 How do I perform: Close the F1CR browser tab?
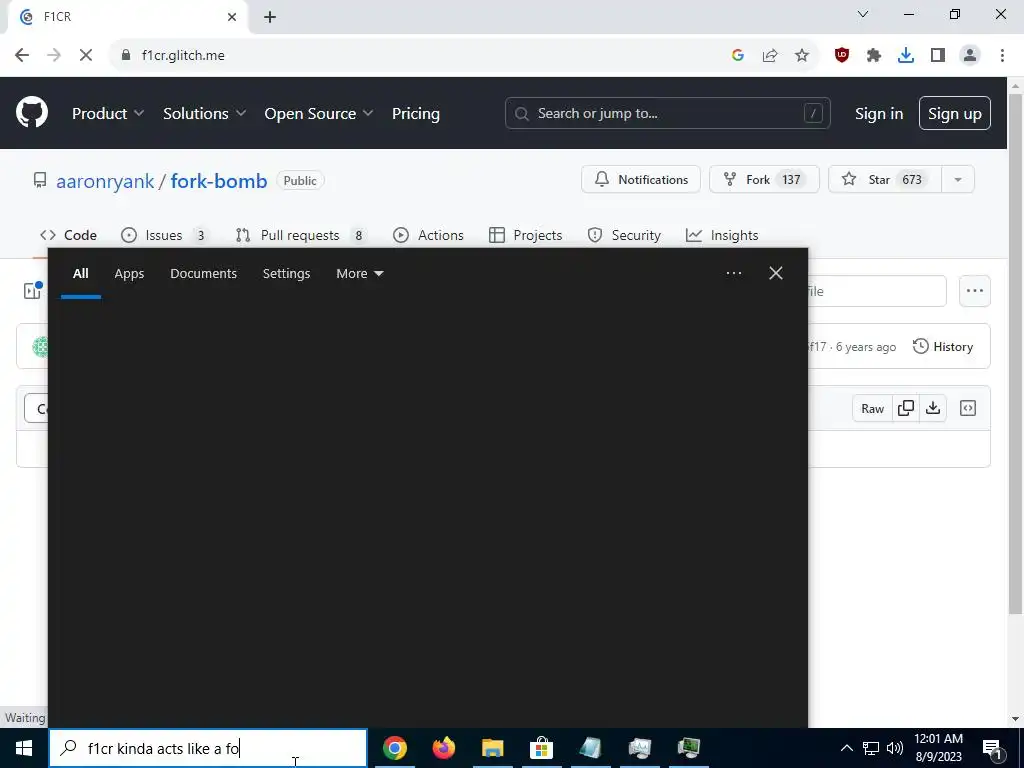click(x=232, y=17)
